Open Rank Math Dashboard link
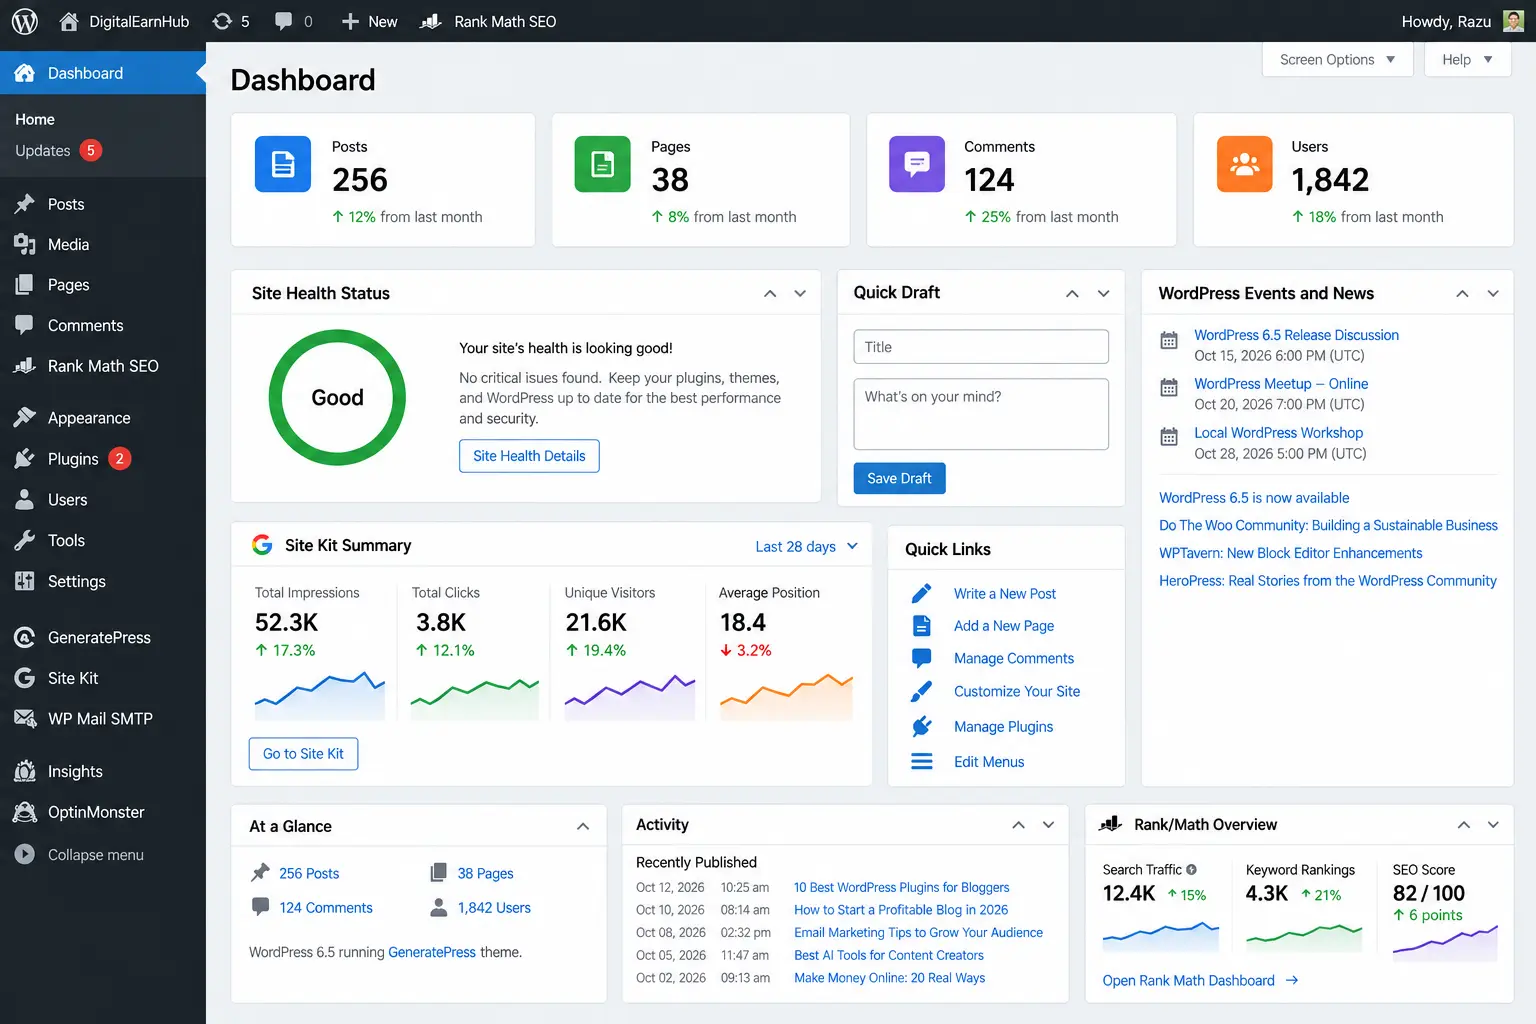Screen dimensions: 1536x1024 click(1200, 980)
